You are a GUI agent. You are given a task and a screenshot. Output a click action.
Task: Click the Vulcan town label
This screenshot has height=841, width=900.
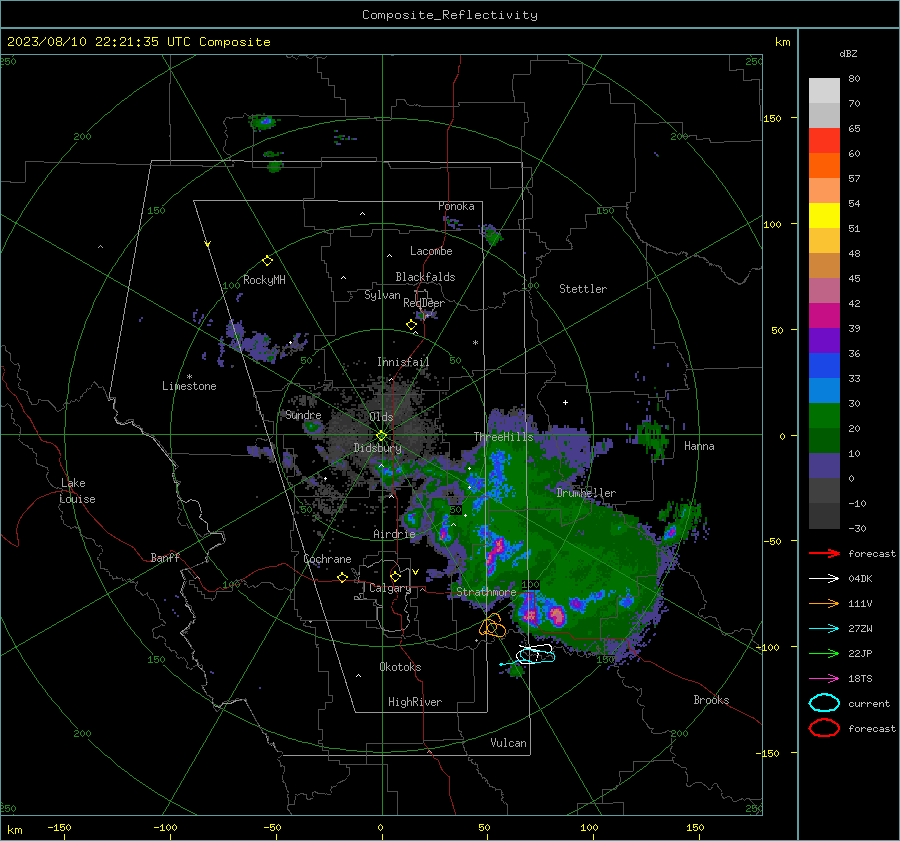[x=508, y=743]
